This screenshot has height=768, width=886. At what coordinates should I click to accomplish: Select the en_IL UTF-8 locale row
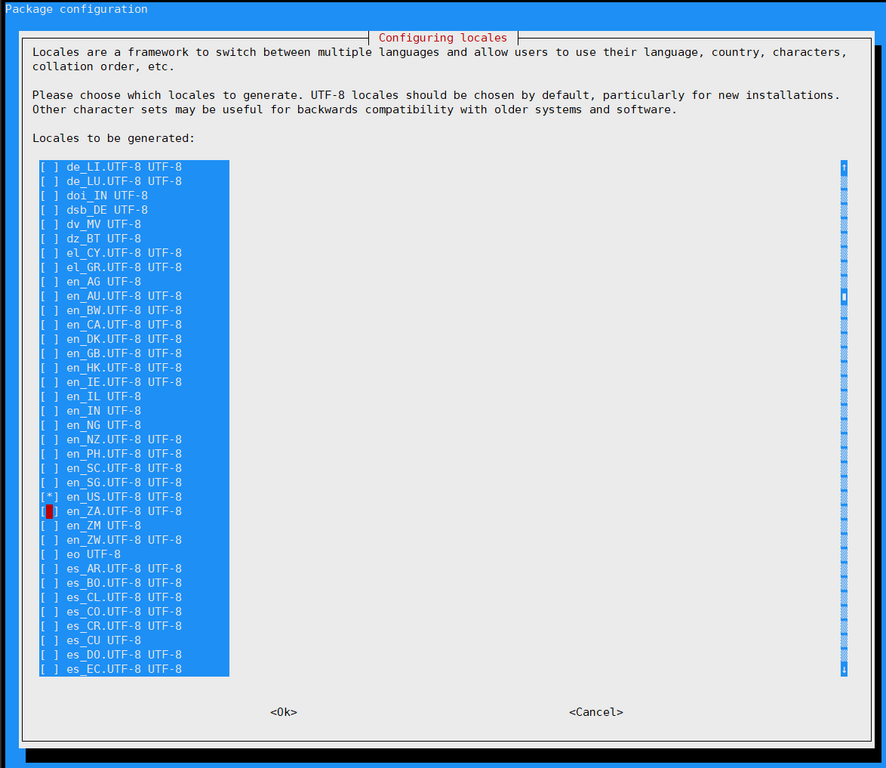point(134,397)
